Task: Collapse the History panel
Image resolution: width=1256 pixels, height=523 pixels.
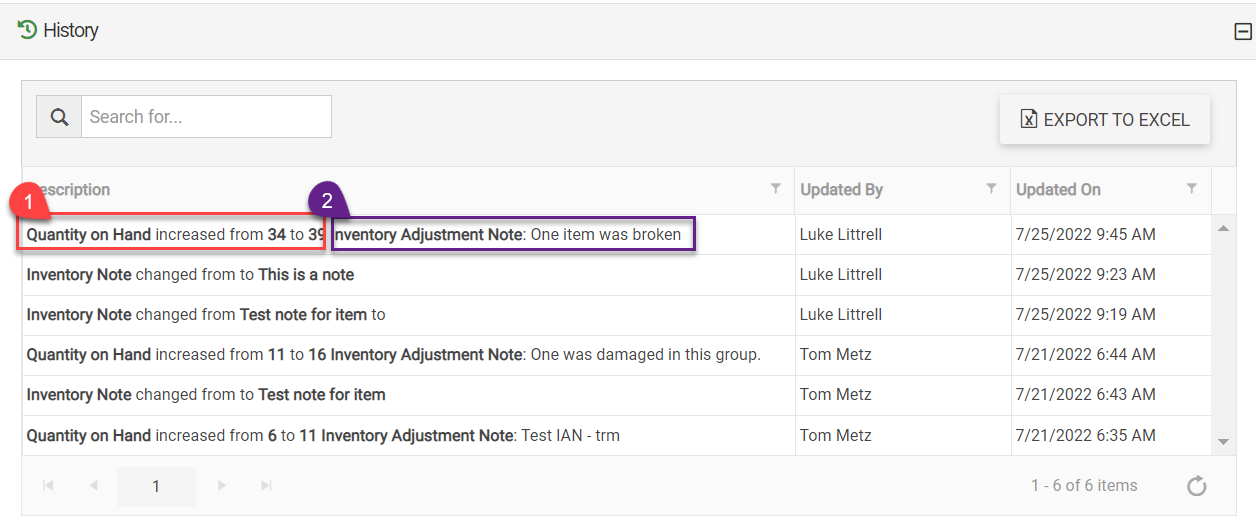Action: coord(1242,32)
